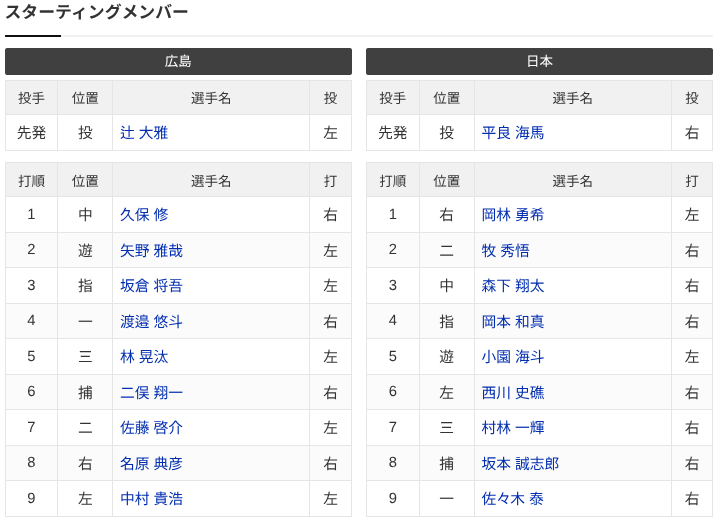
Task: Open pitcher 辻 大雅 player link
Action: (144, 133)
